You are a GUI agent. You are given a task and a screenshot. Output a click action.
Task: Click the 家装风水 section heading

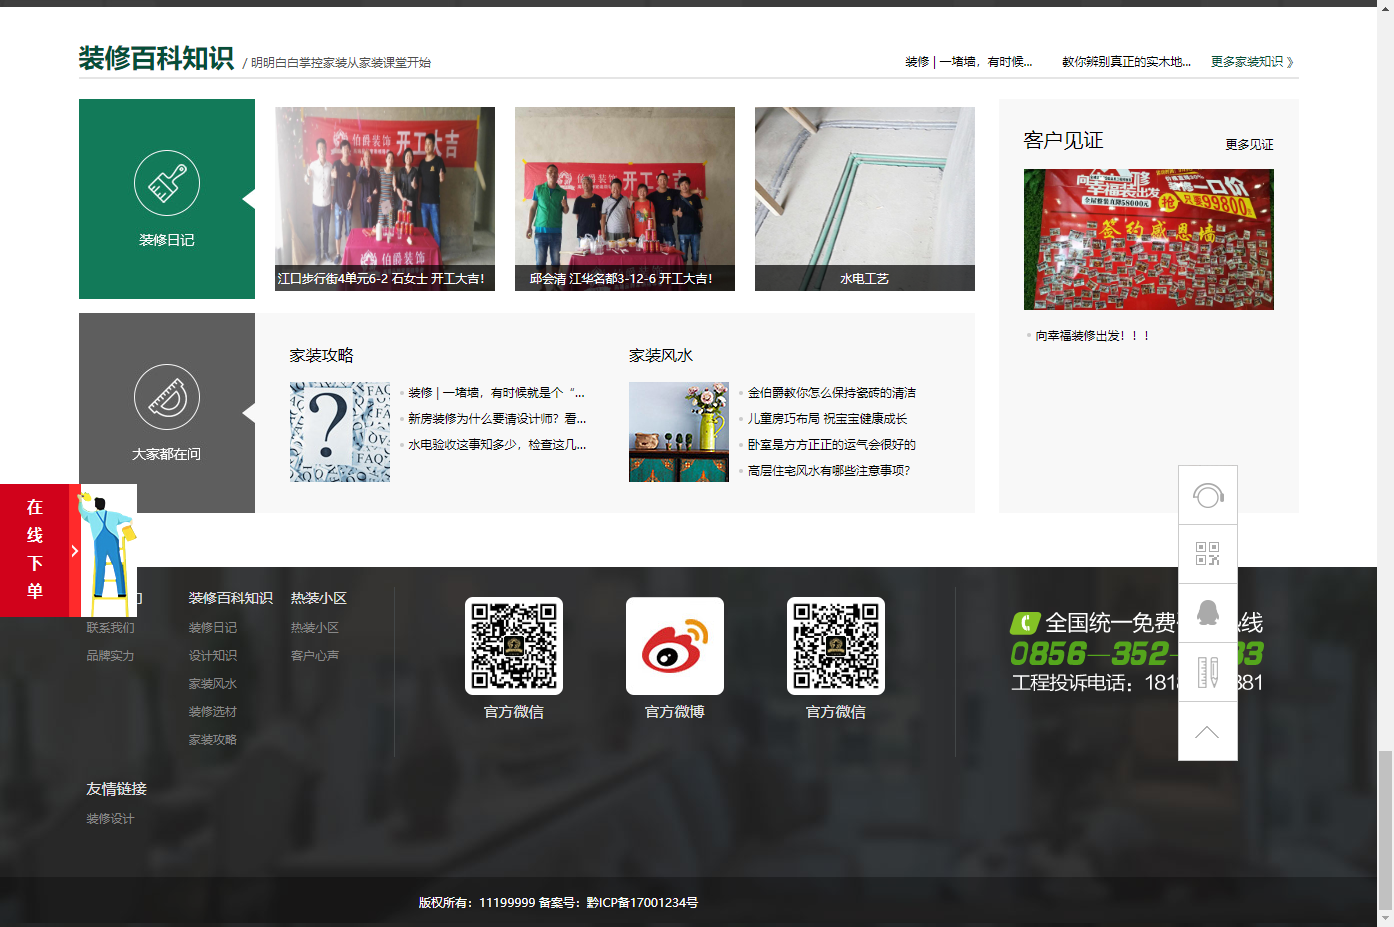point(661,356)
